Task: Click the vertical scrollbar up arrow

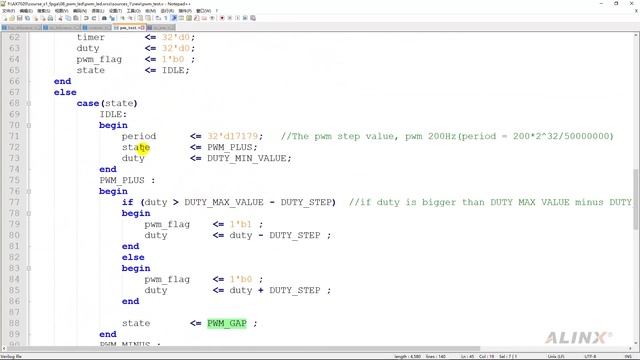Action: (x=636, y=36)
